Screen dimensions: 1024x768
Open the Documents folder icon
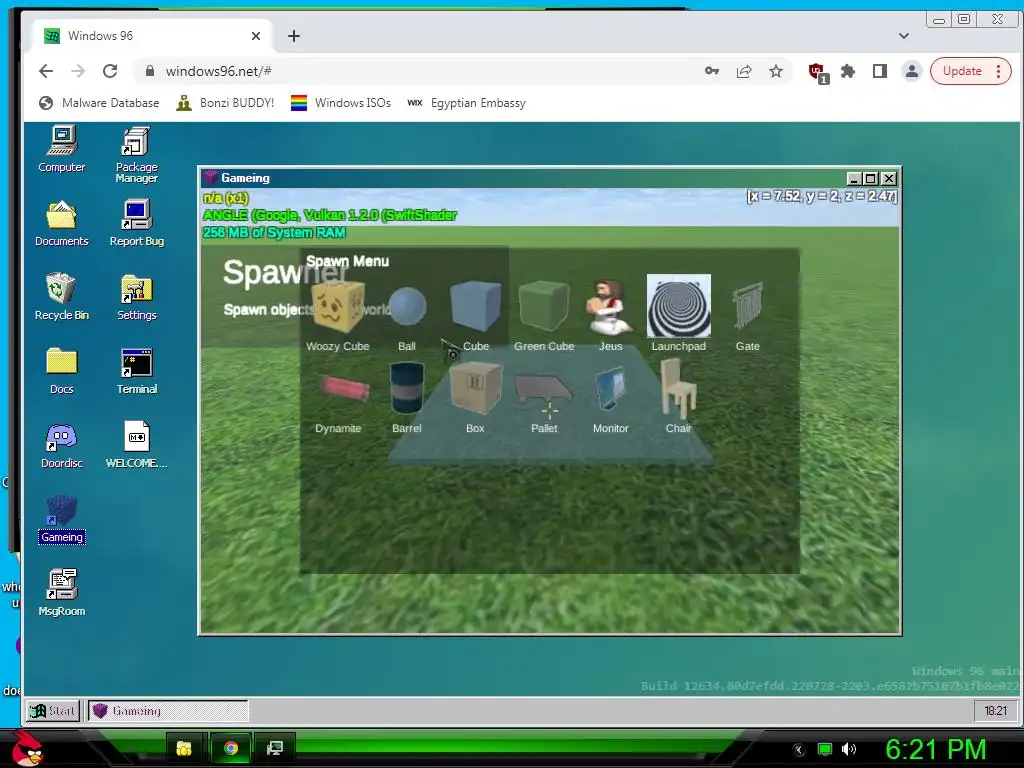coord(62,223)
